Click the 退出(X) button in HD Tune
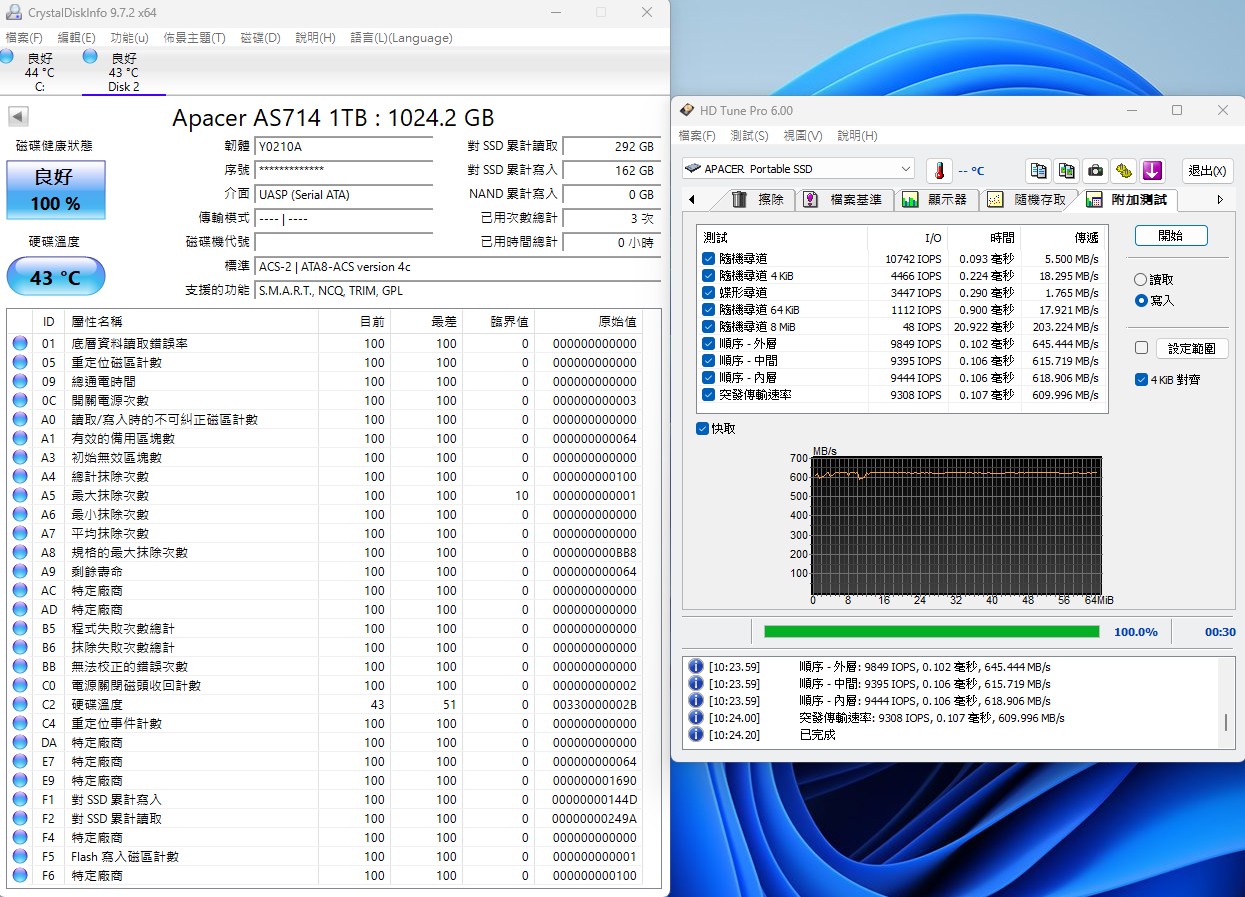This screenshot has width=1245, height=897. pos(1206,170)
